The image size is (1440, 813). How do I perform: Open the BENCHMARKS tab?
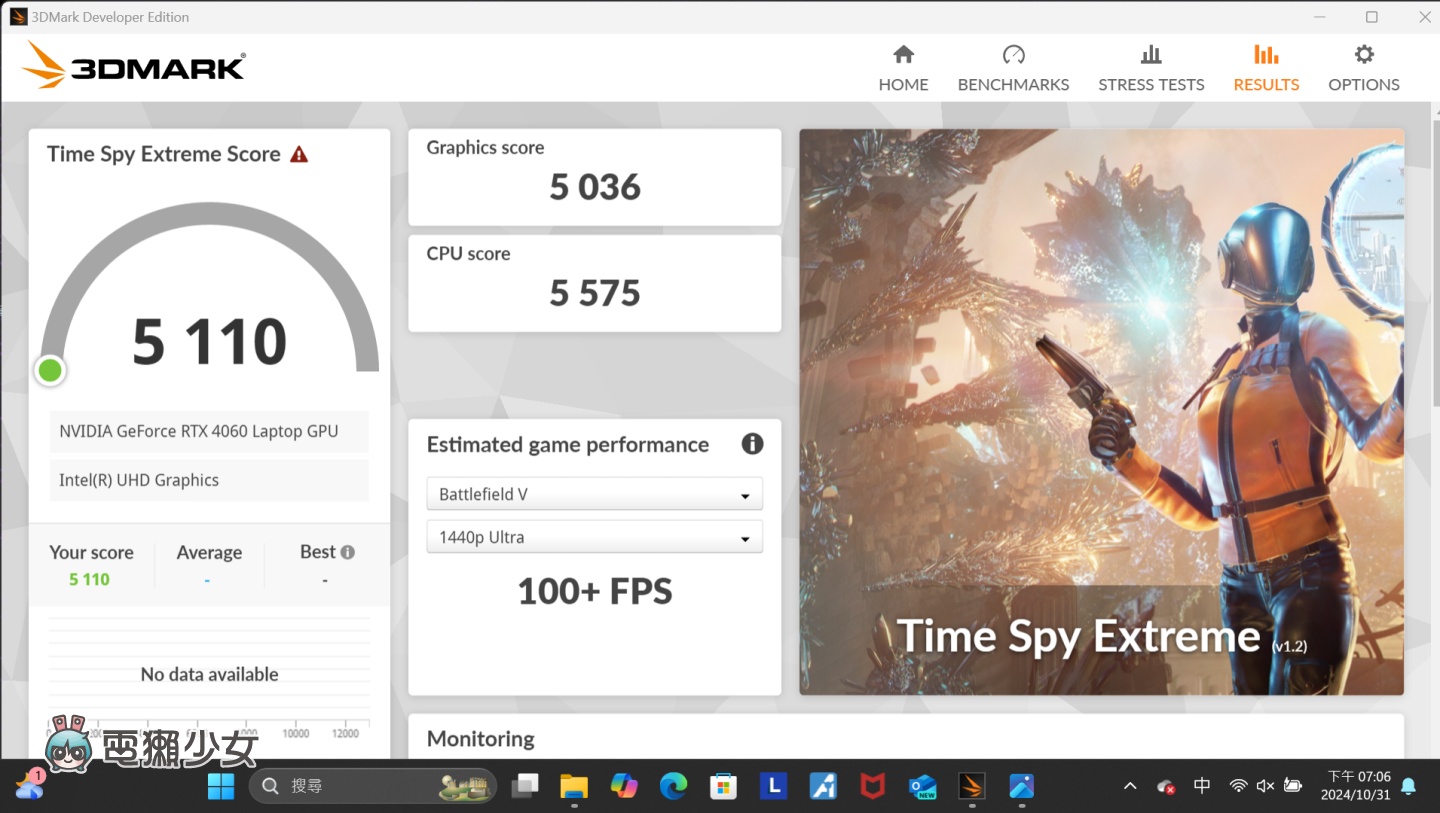point(1013,68)
